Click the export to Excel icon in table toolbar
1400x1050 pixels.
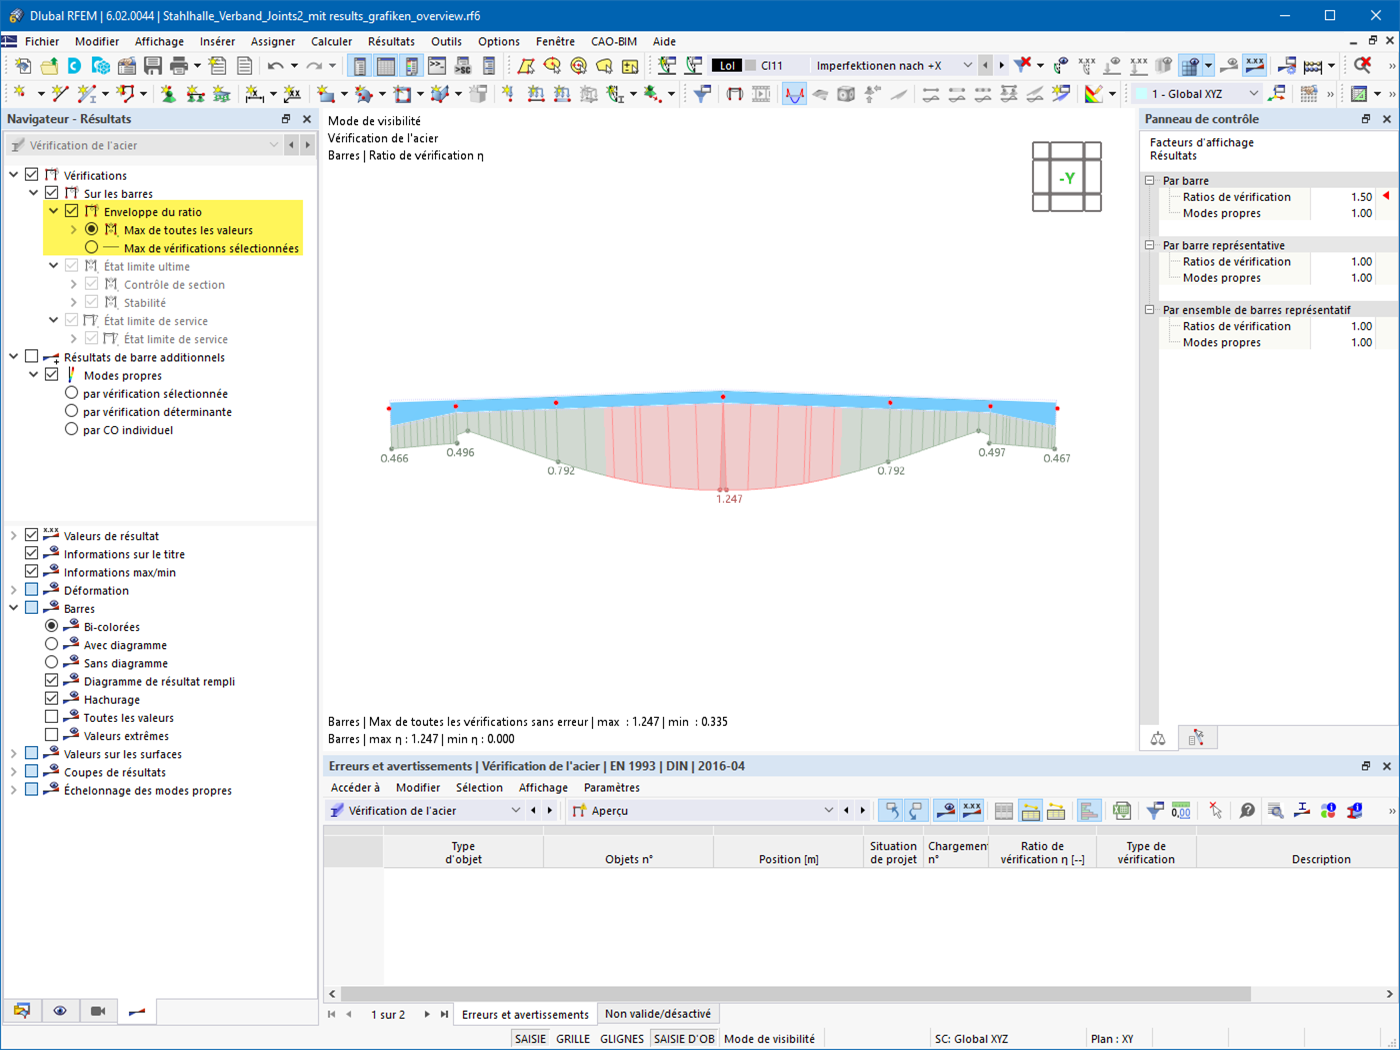1122,811
